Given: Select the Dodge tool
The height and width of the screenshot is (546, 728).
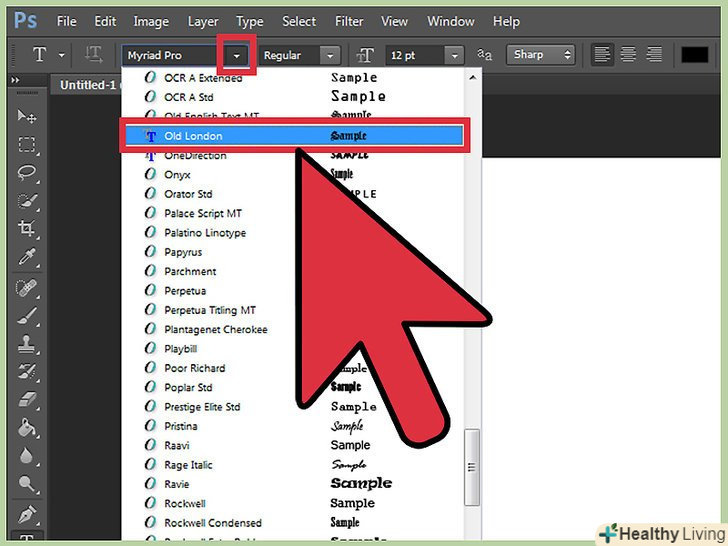Looking at the screenshot, I should point(26,484).
